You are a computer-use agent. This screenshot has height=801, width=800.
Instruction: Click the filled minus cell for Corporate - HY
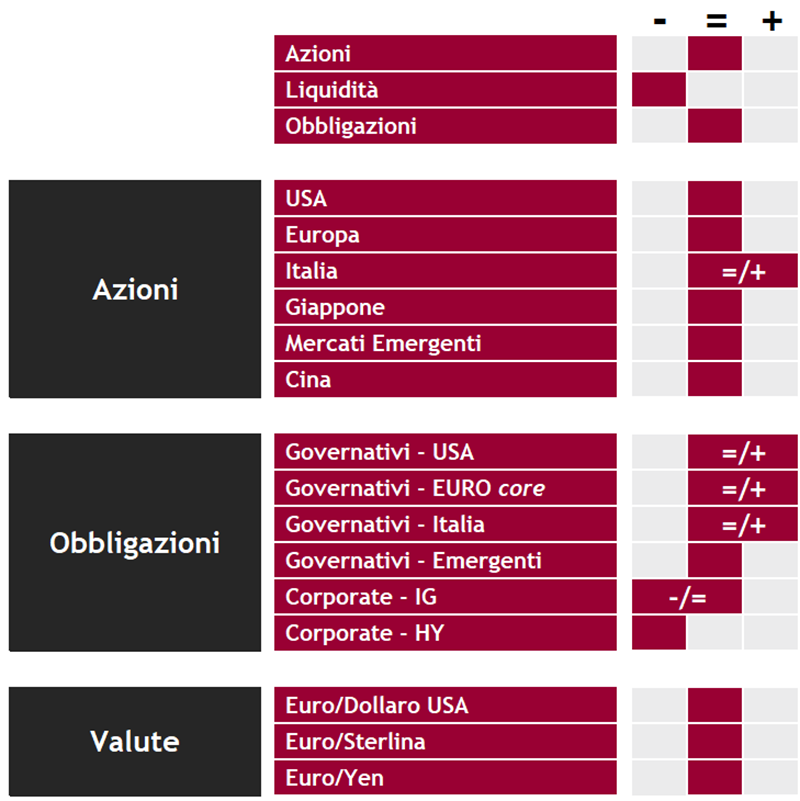click(658, 633)
